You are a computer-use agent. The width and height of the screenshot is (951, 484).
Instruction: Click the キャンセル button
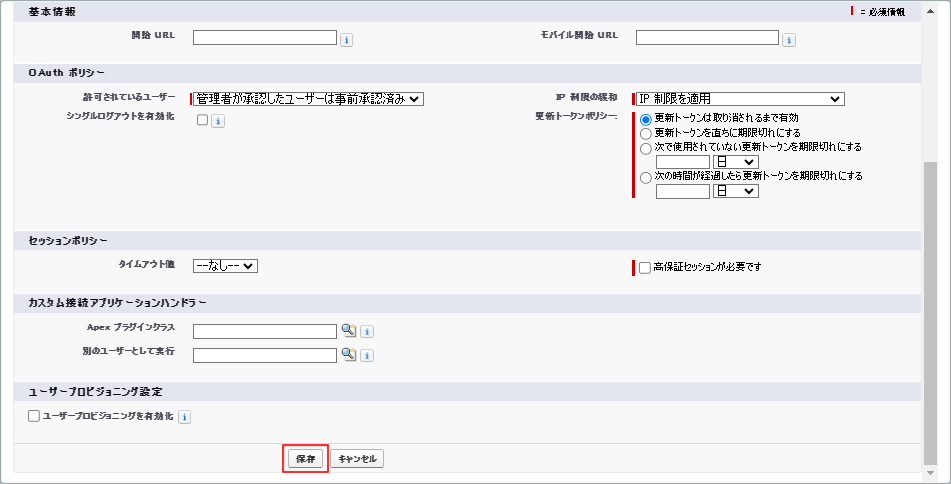point(357,459)
